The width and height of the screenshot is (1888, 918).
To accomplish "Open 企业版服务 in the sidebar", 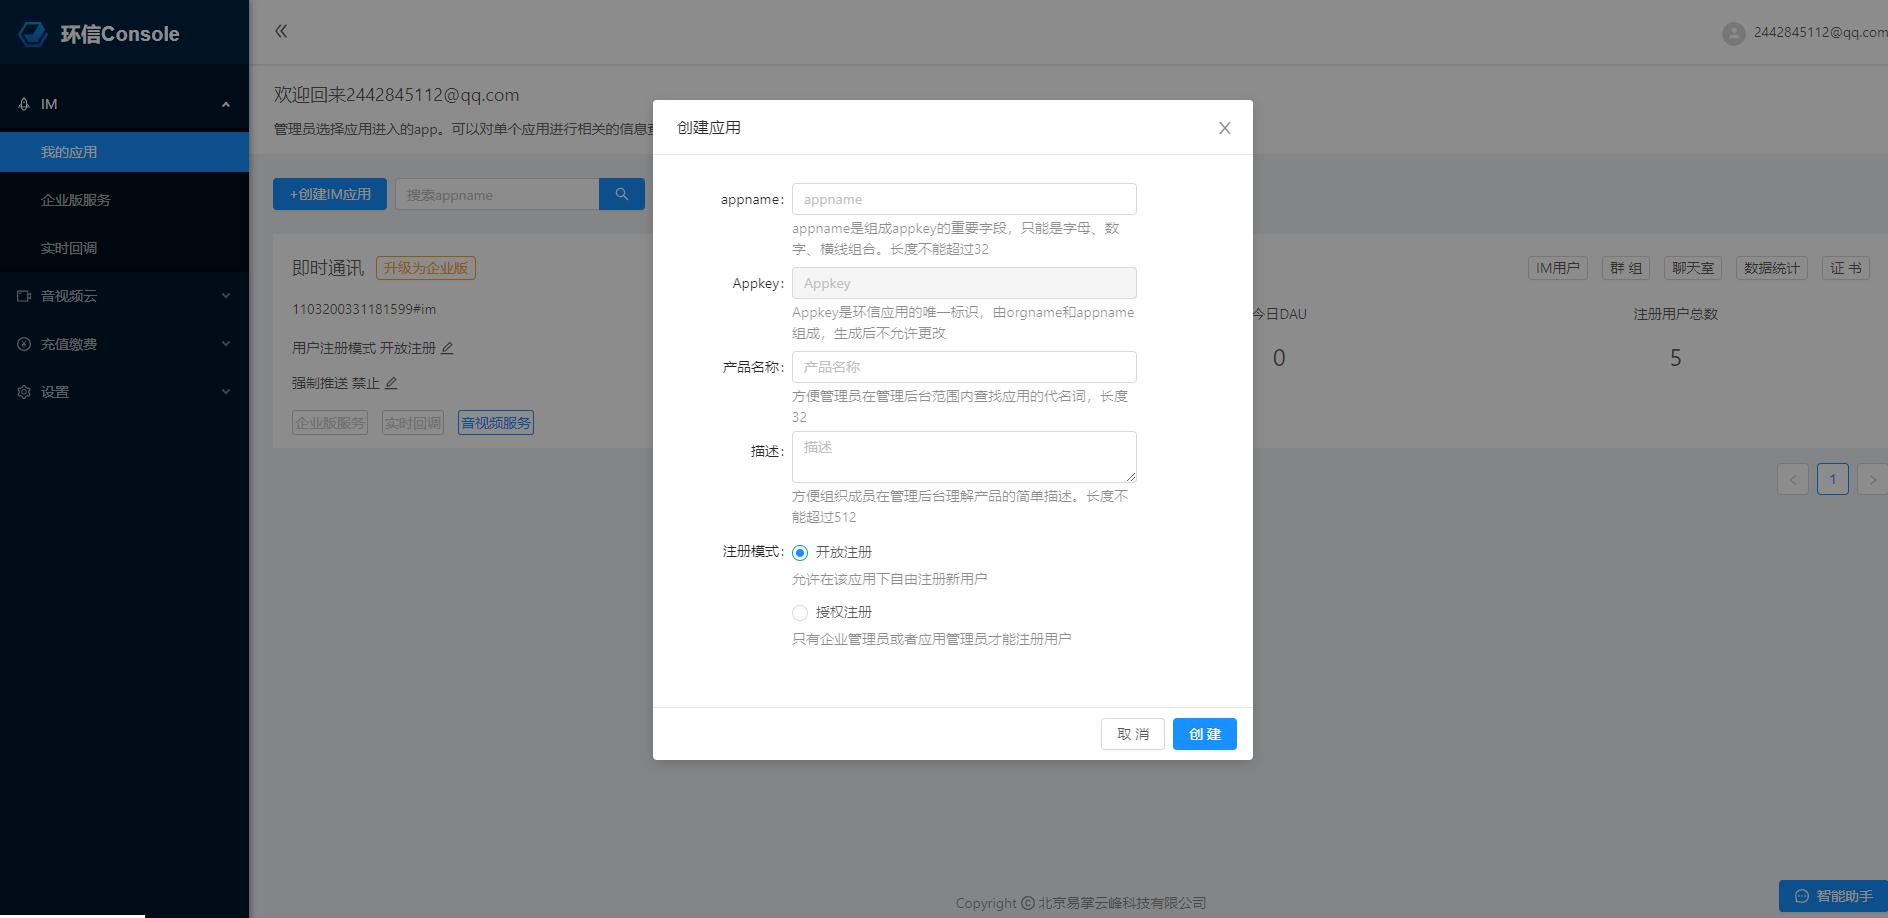I will [x=124, y=200].
